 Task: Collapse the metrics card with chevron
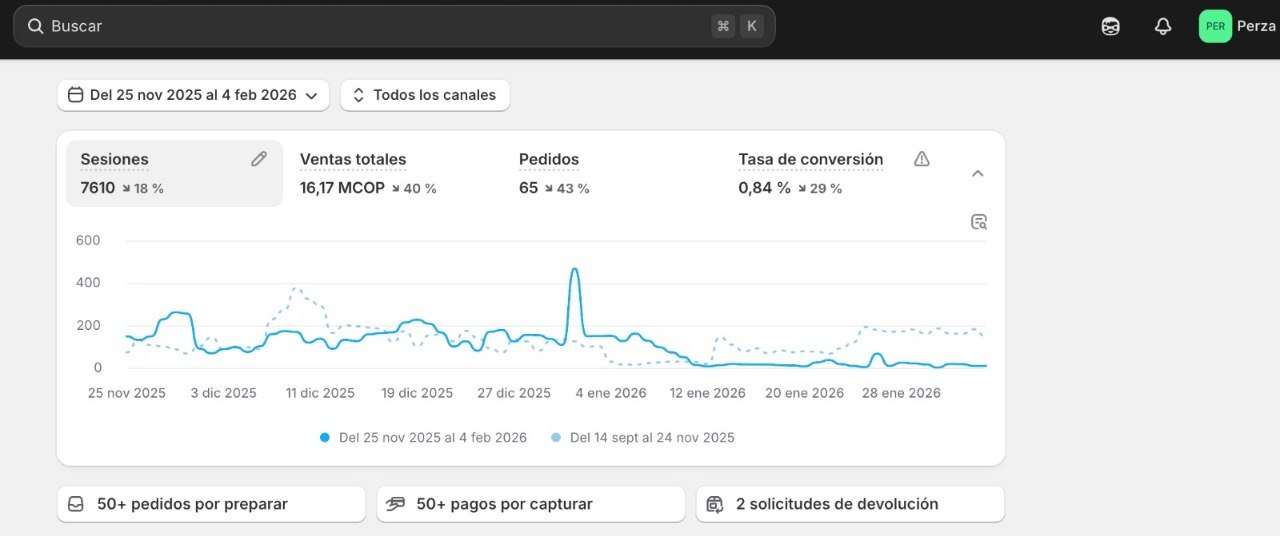tap(978, 173)
